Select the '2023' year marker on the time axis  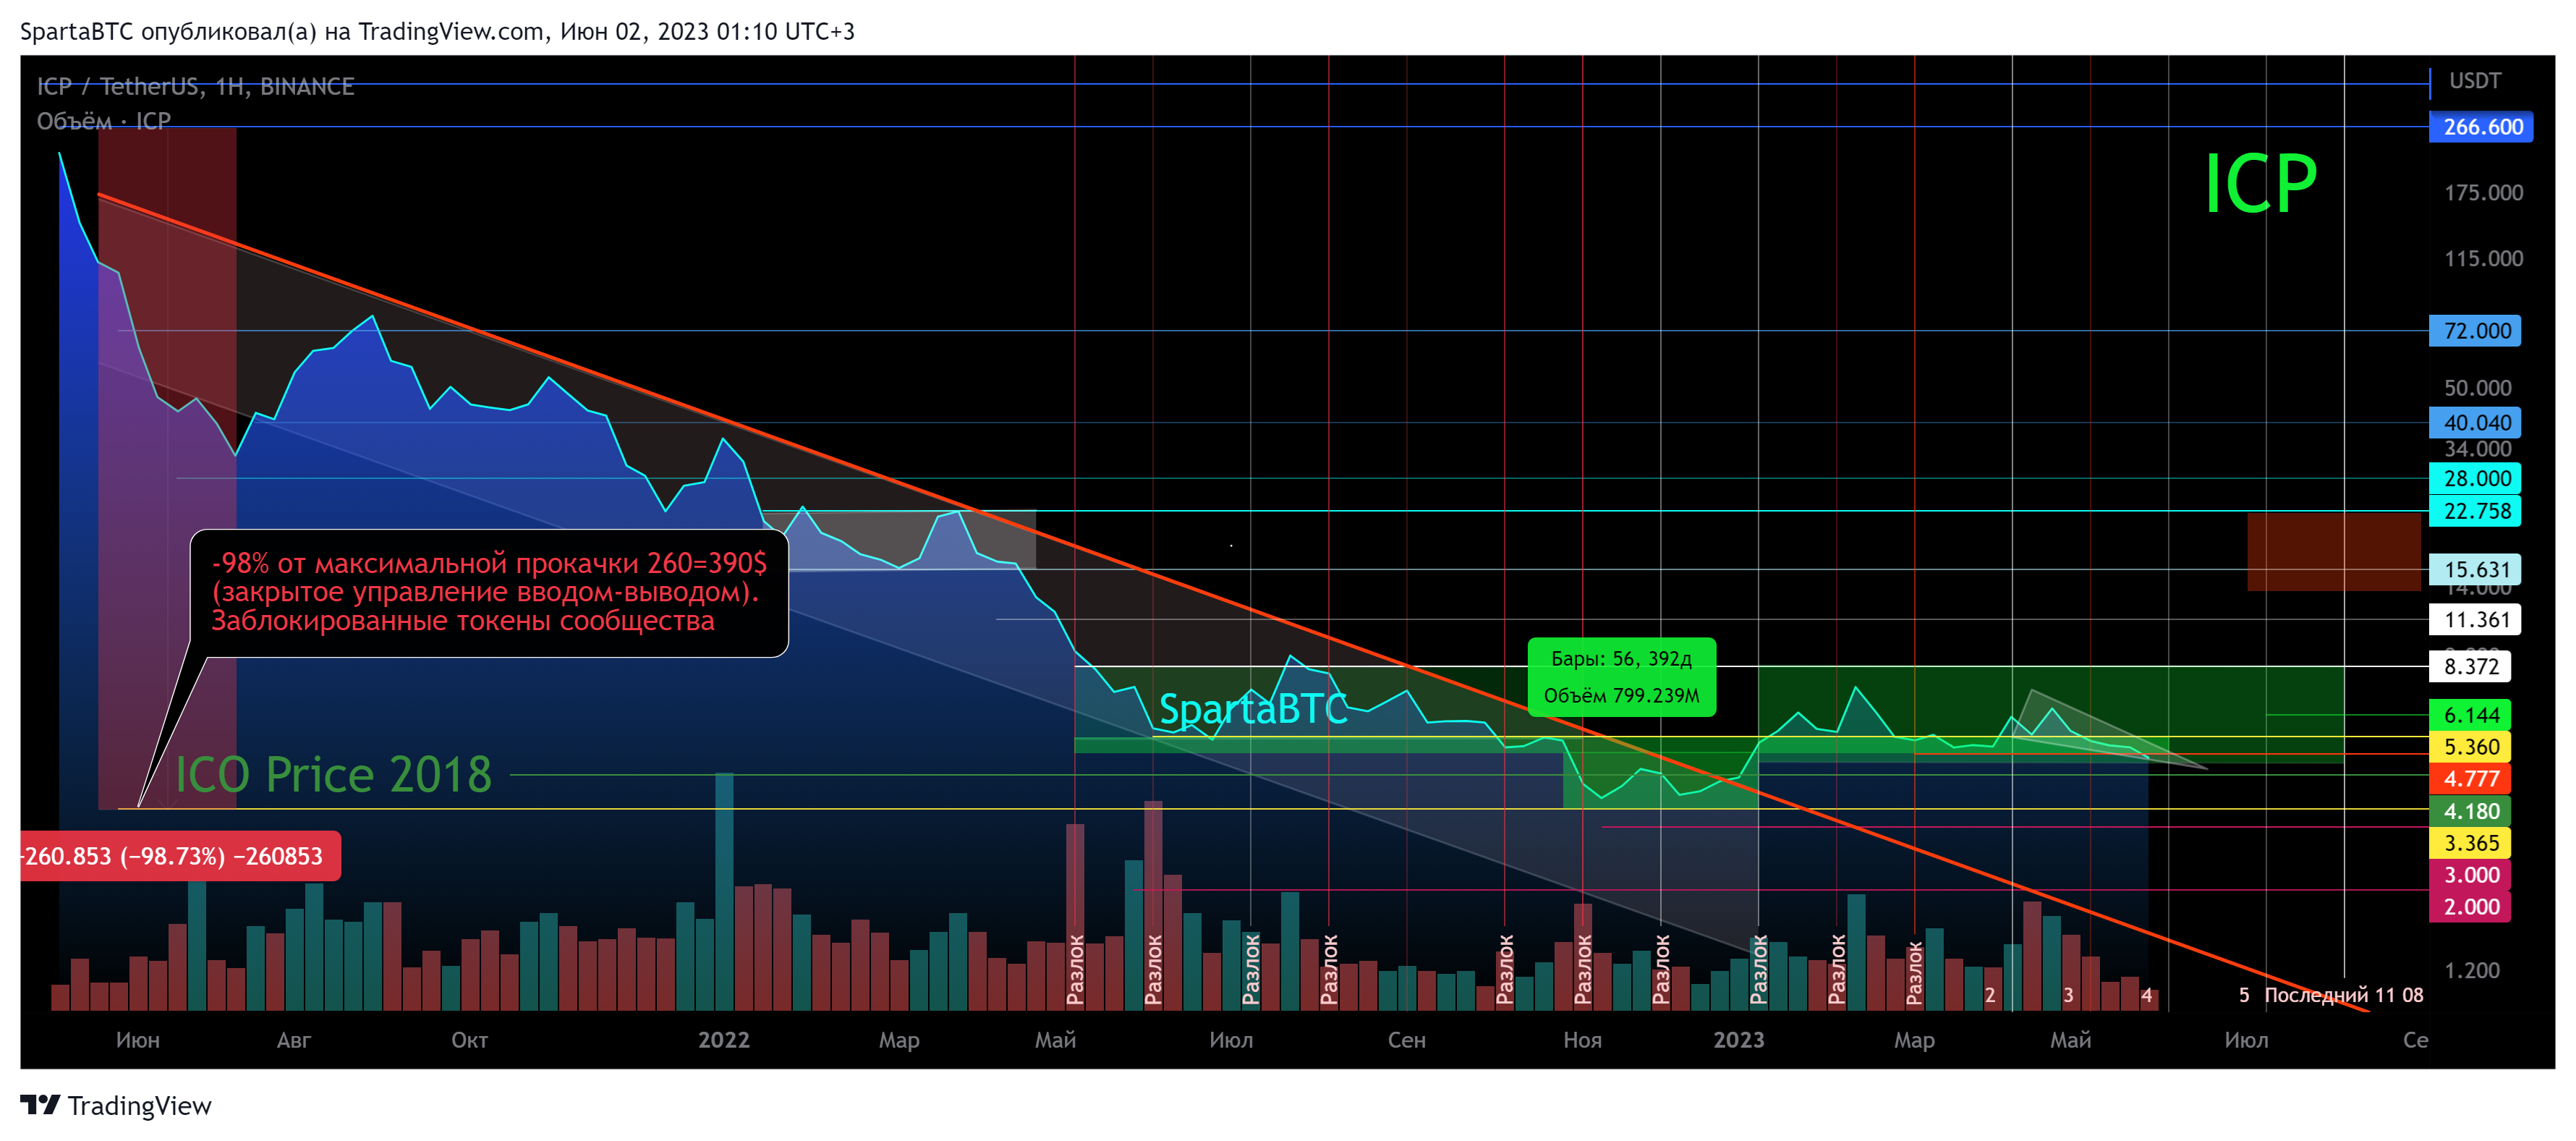(x=1739, y=1040)
